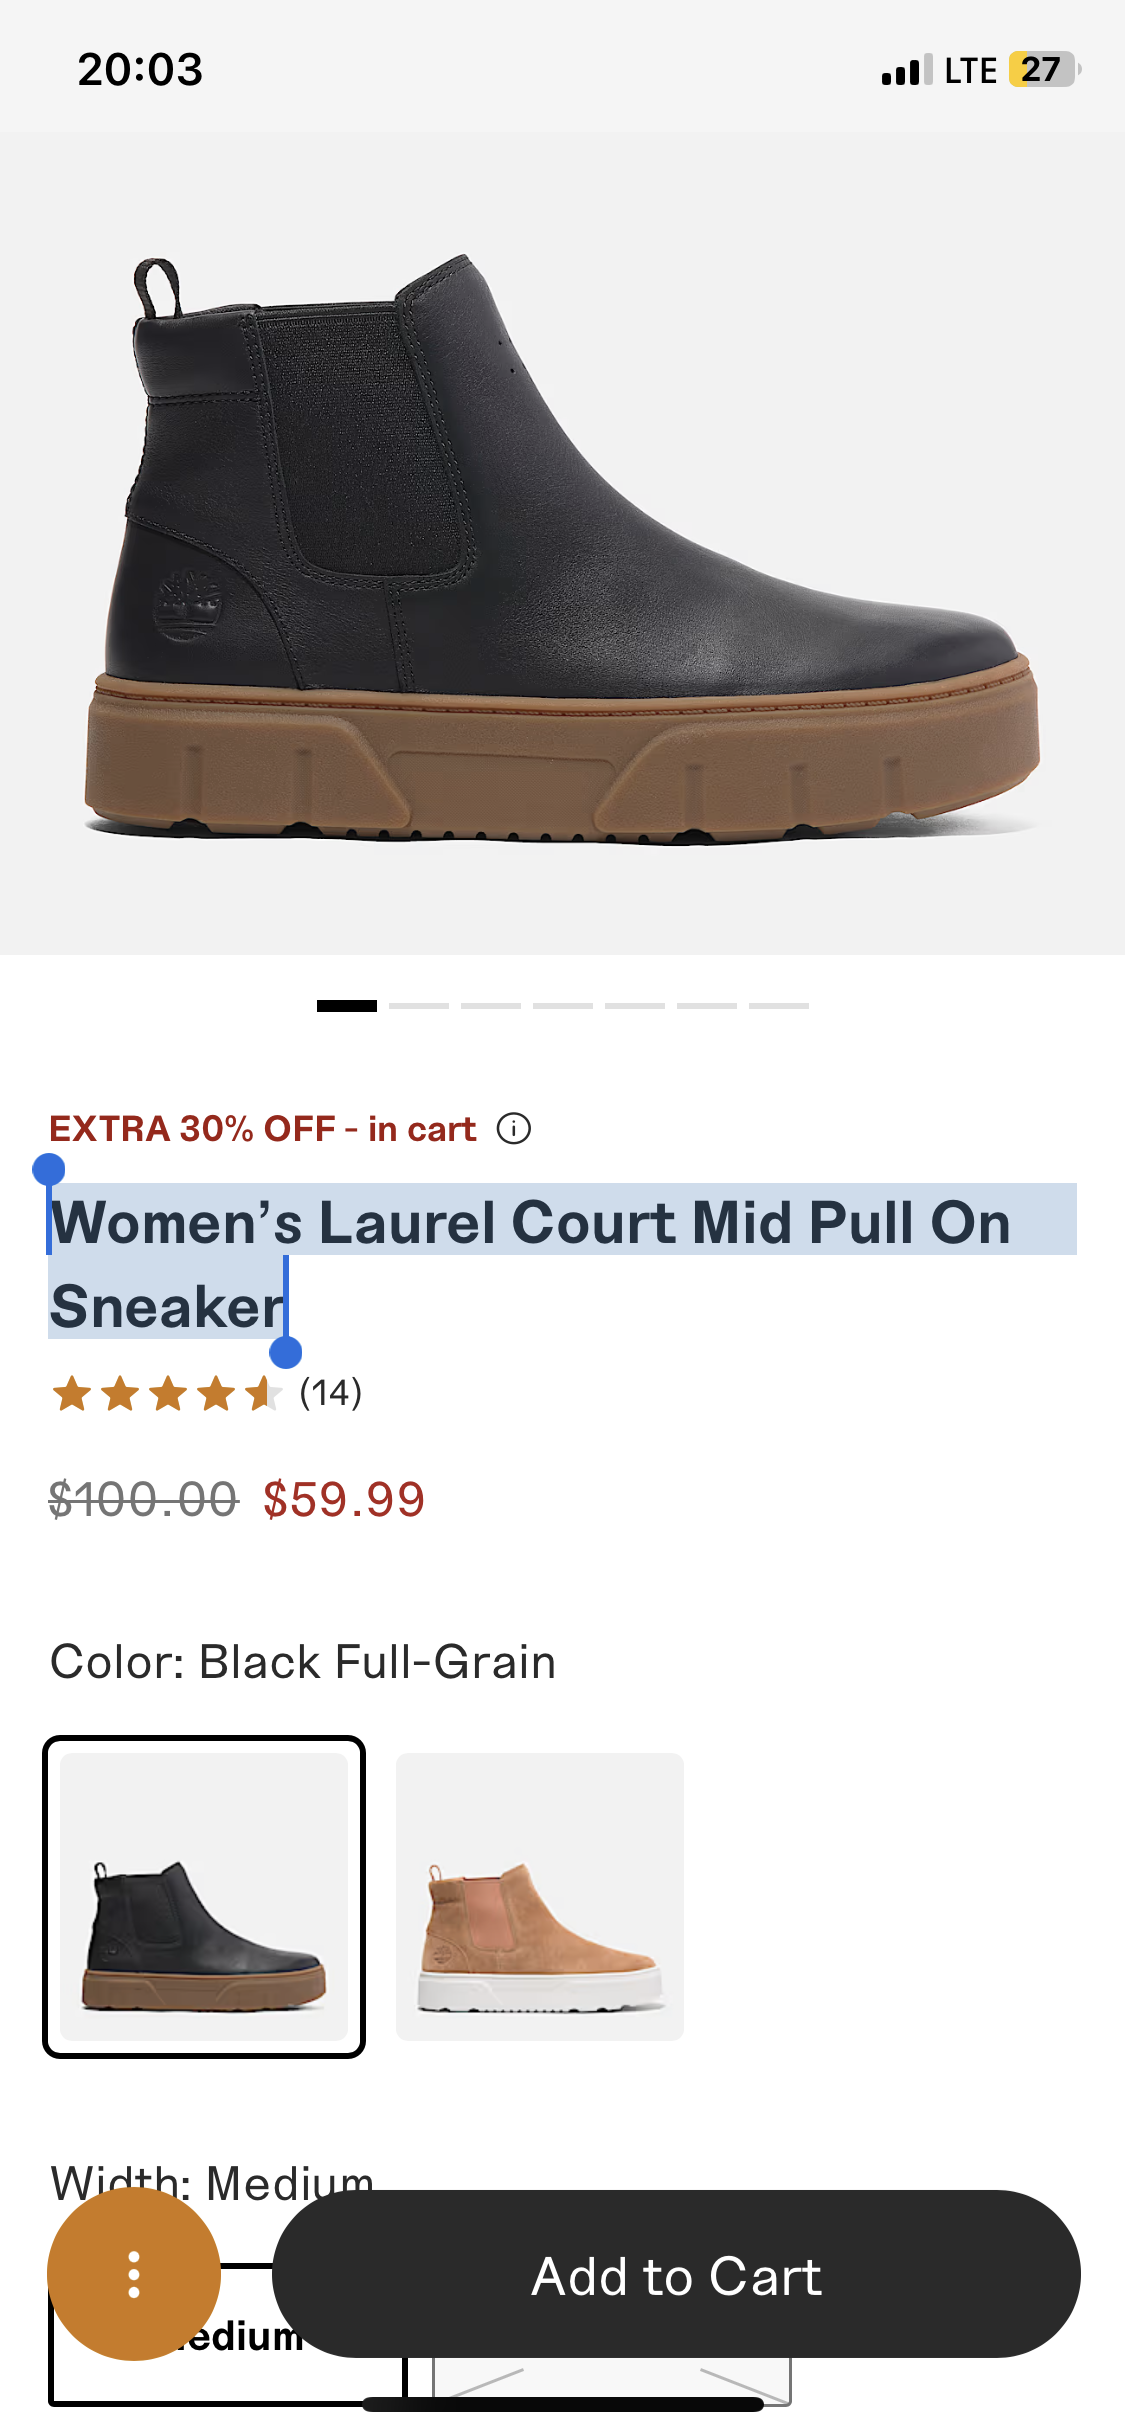Go to the second image indicator
The width and height of the screenshot is (1125, 2436).
point(419,1005)
